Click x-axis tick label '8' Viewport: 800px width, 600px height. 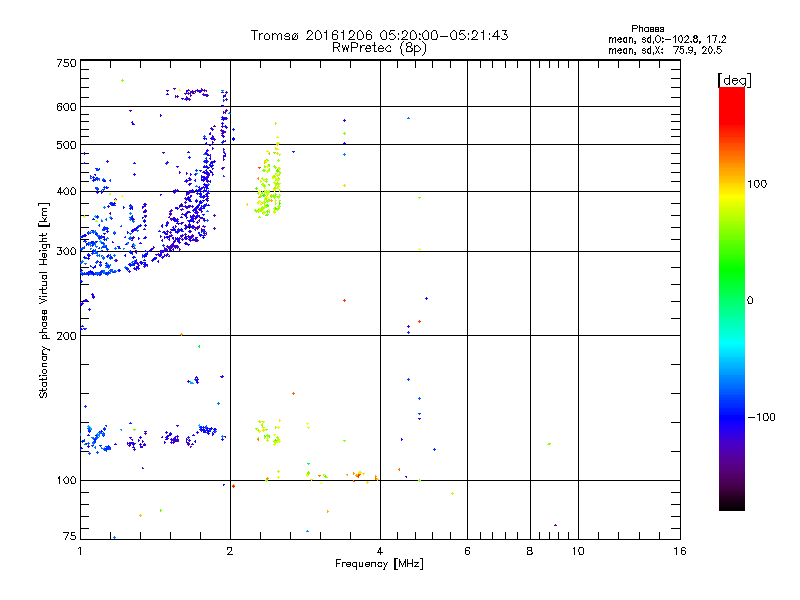pos(530,551)
